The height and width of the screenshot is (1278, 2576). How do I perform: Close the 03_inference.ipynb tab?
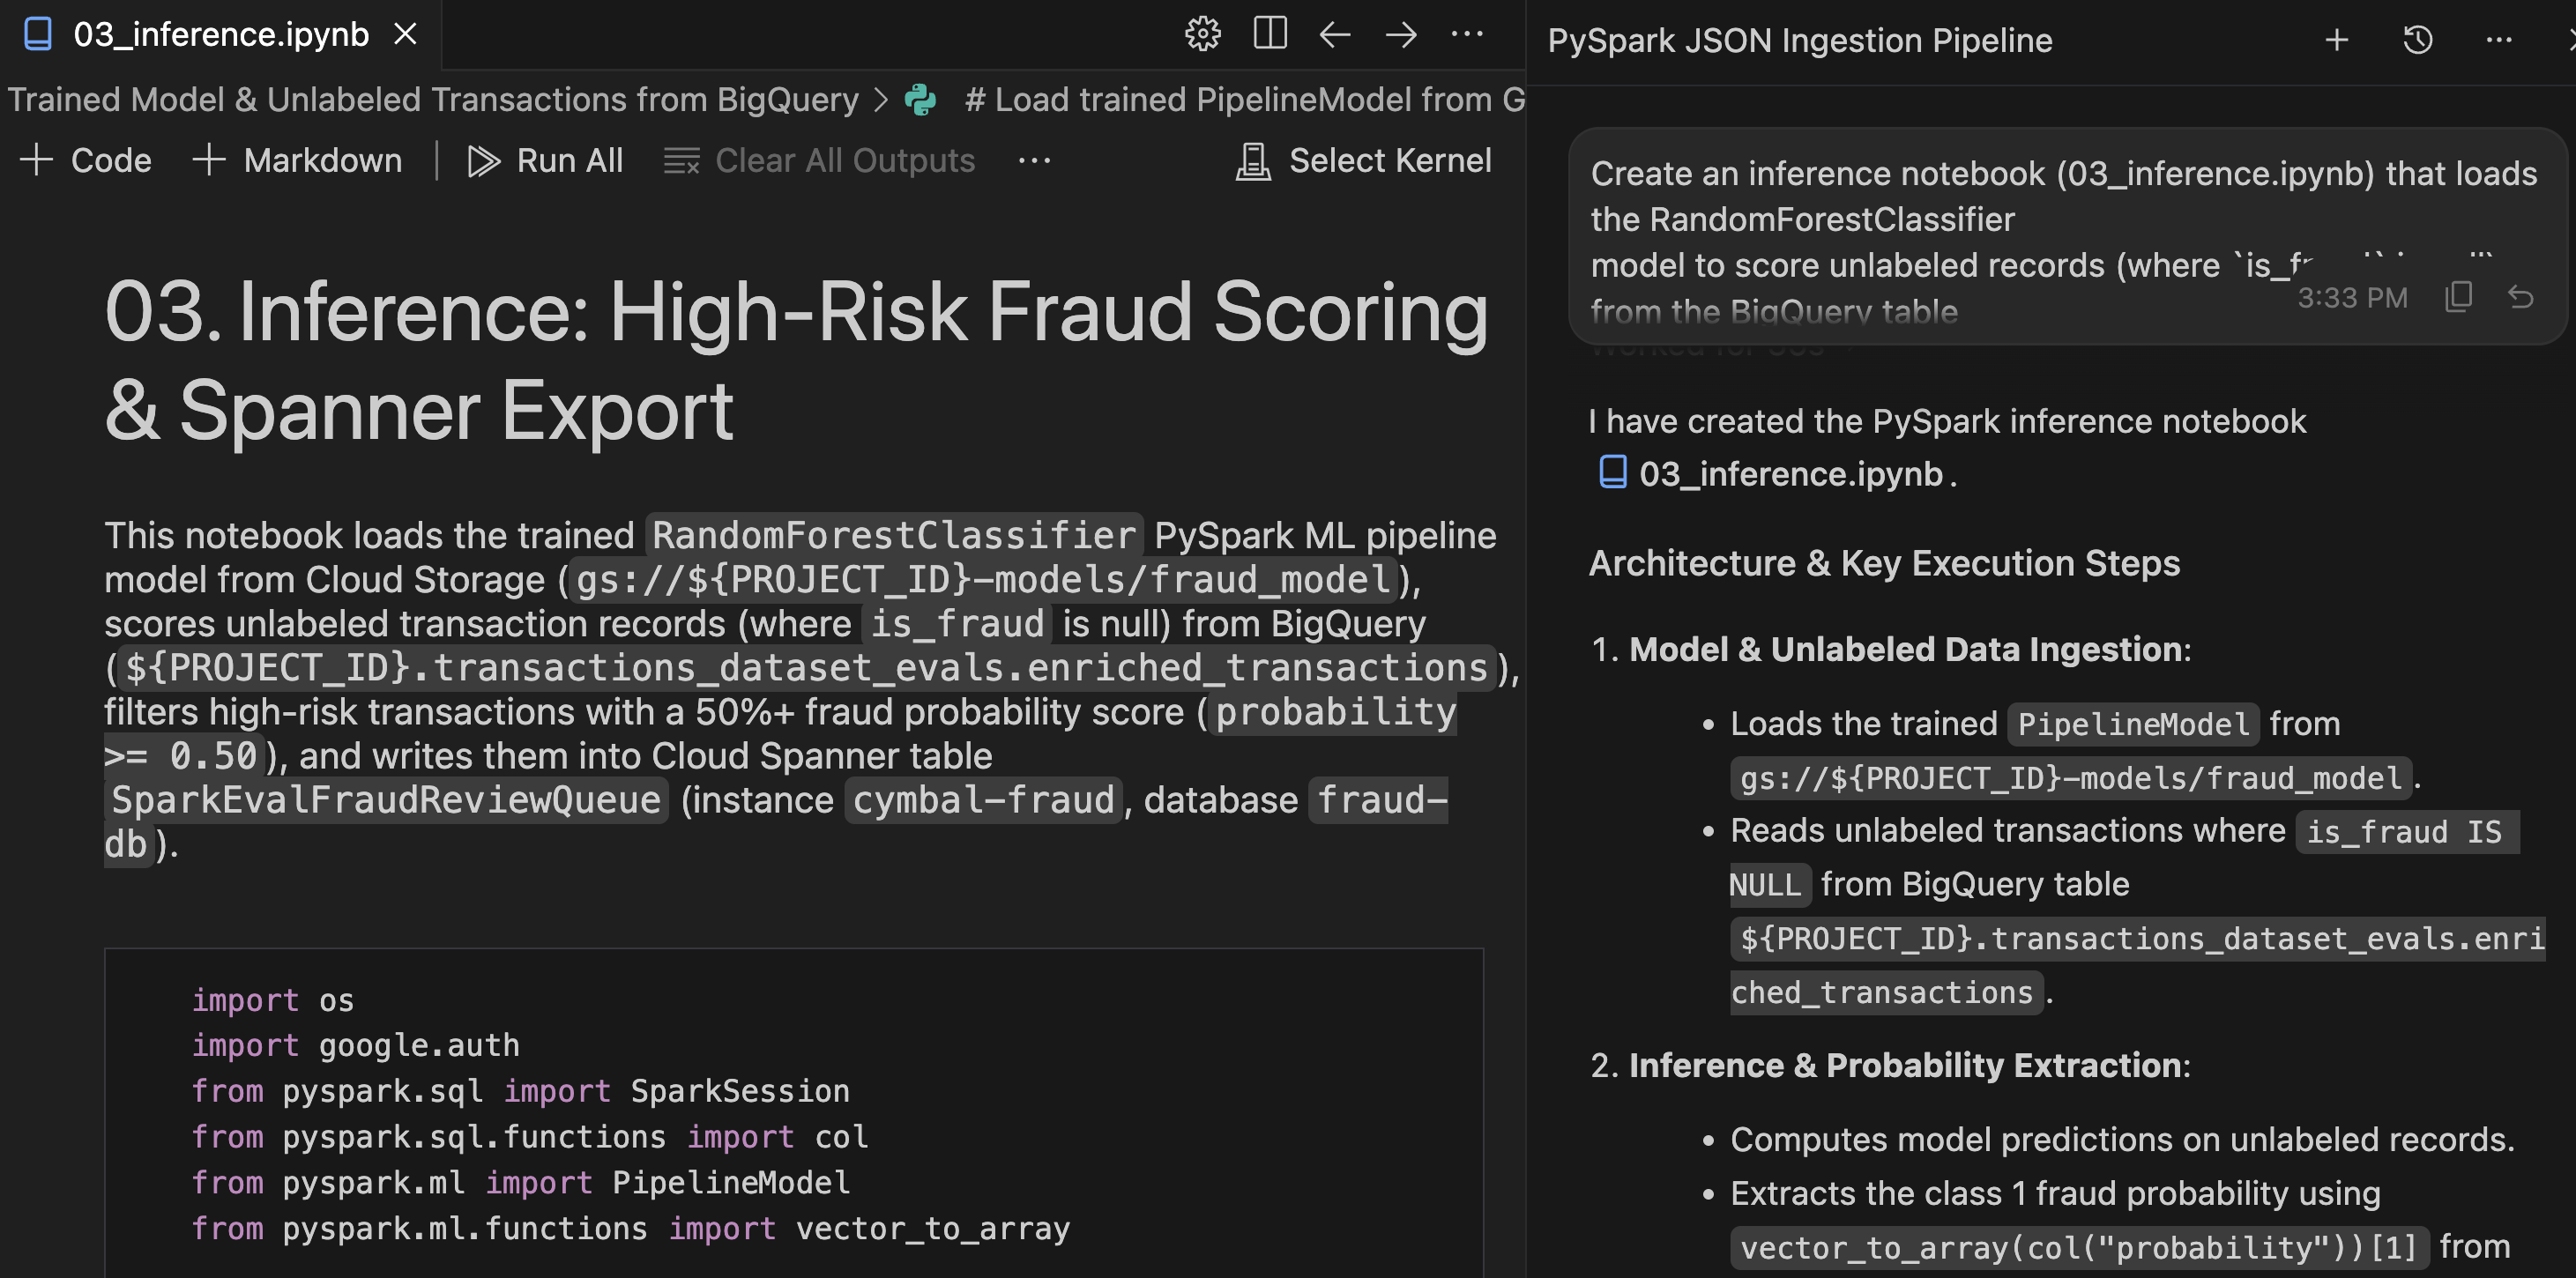pyautogui.click(x=405, y=35)
